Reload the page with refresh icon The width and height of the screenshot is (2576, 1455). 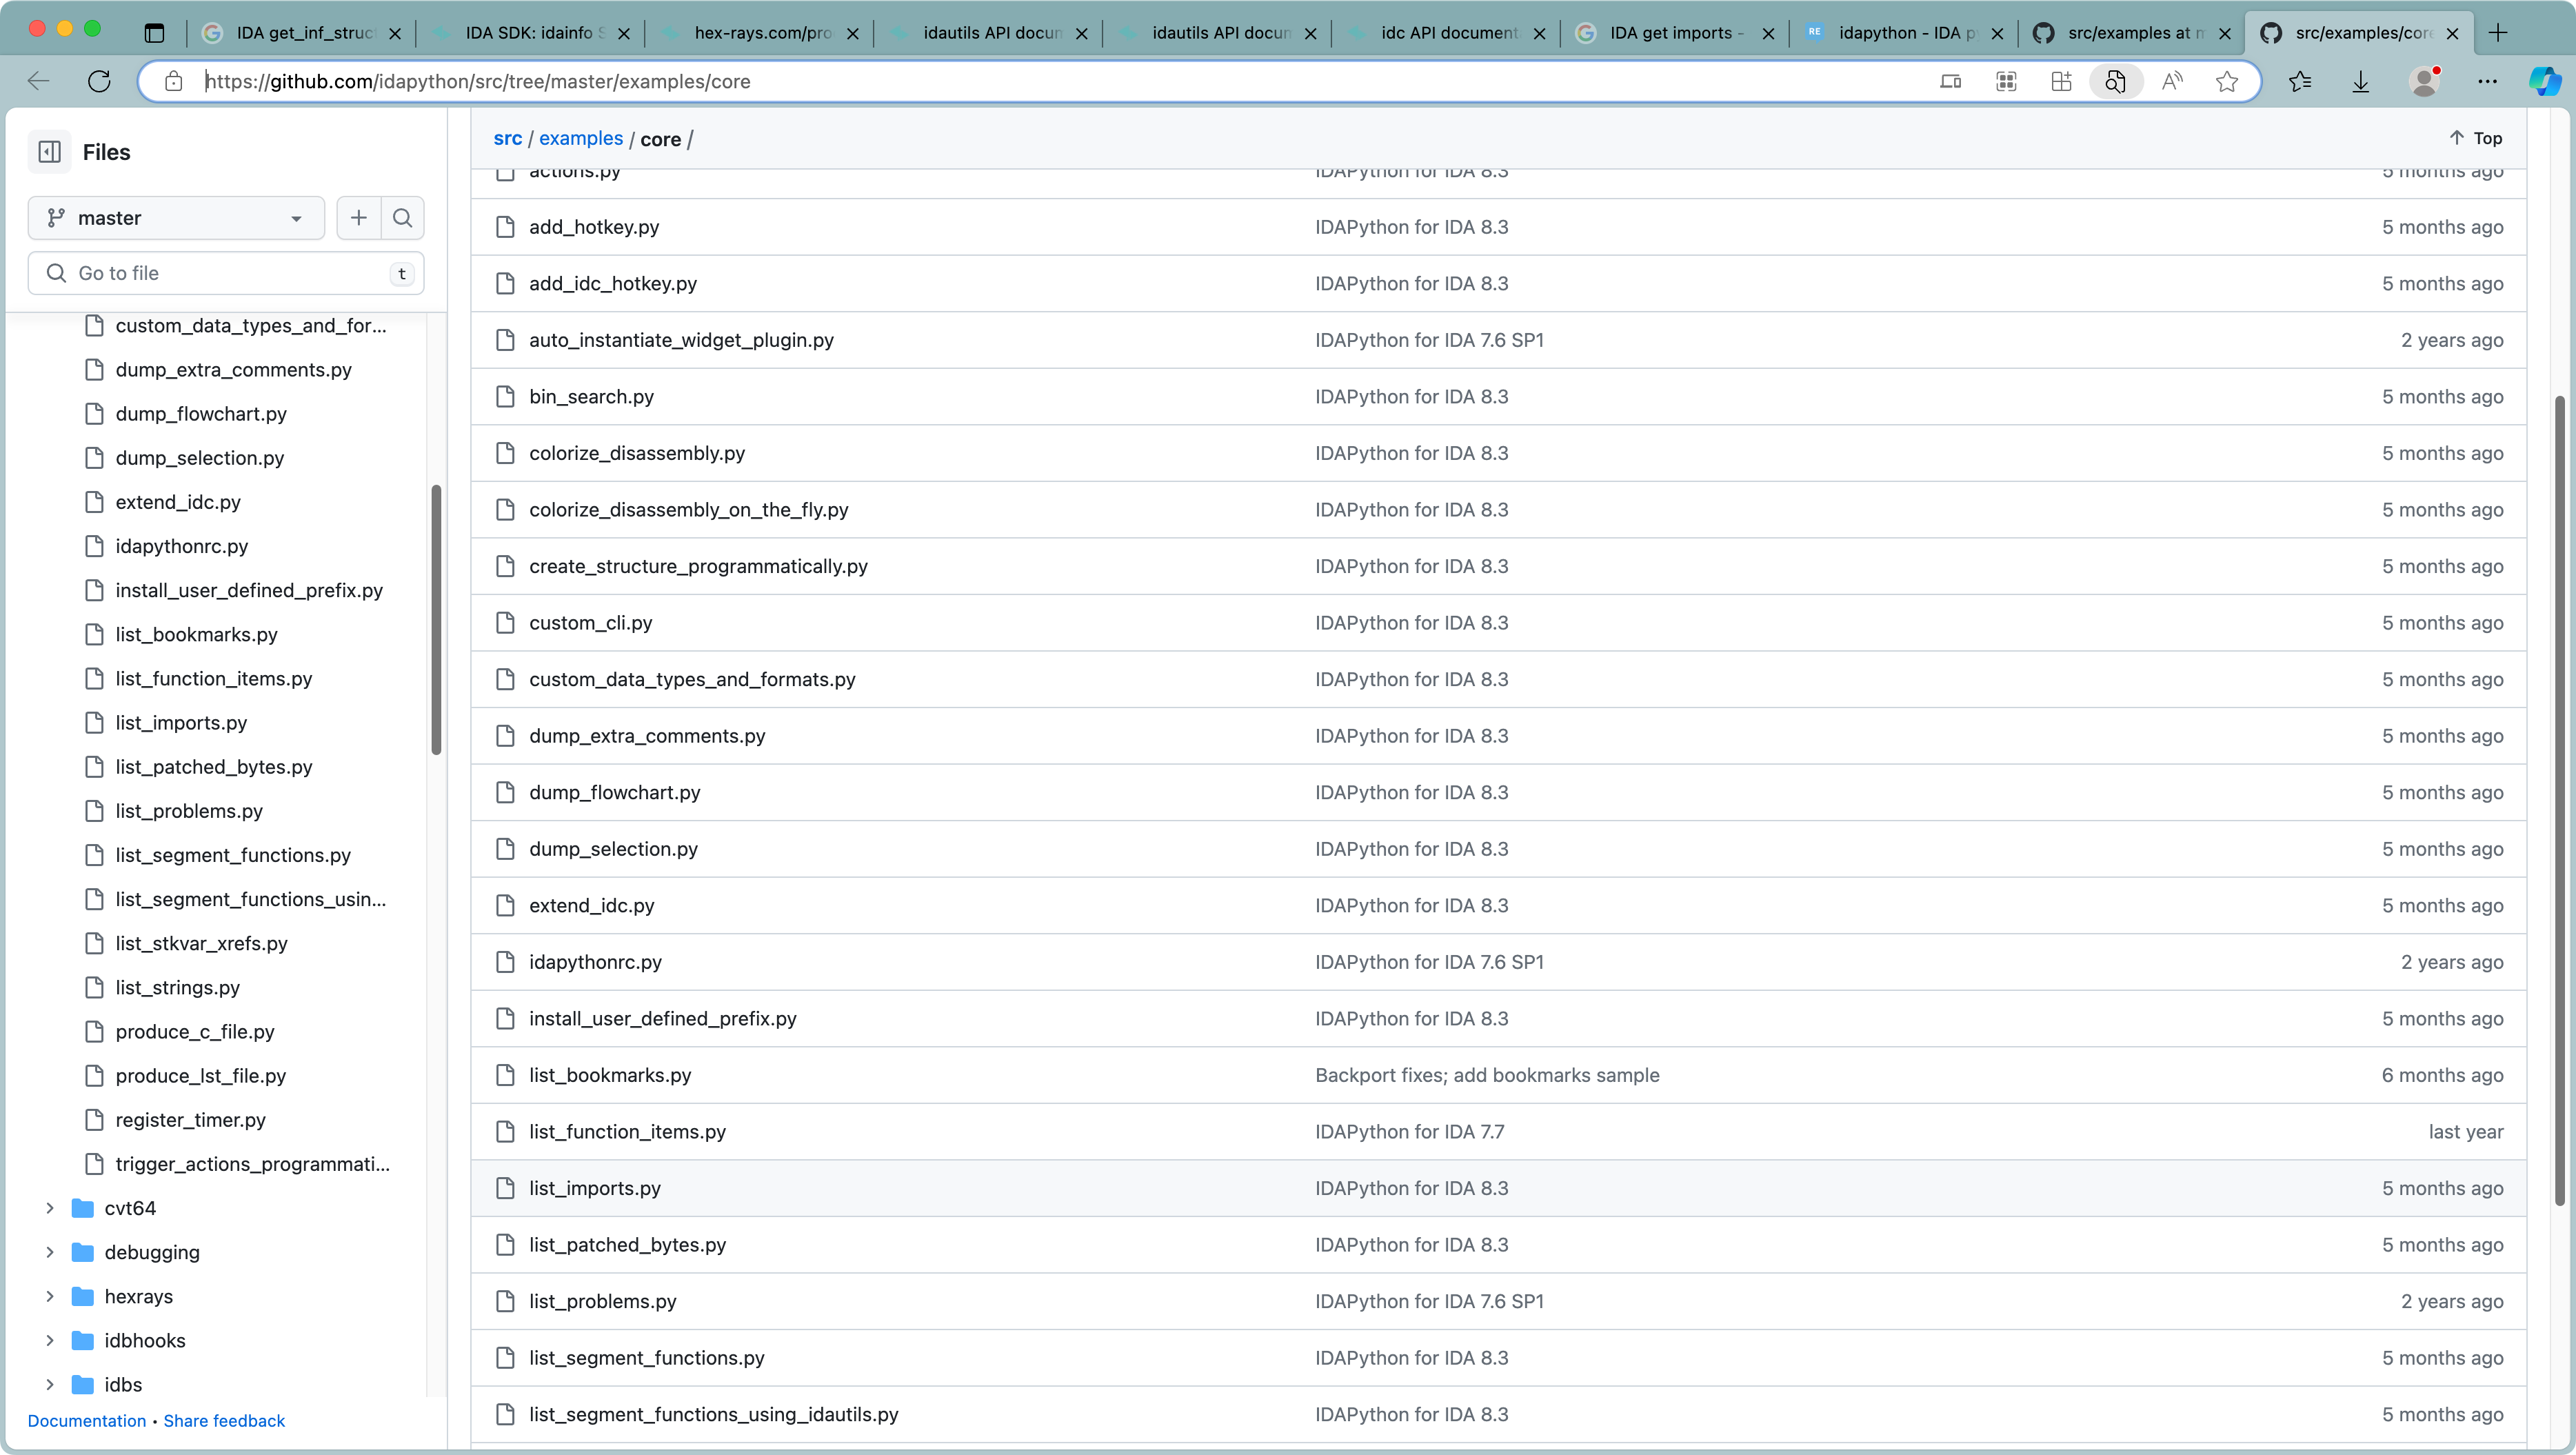tap(99, 82)
